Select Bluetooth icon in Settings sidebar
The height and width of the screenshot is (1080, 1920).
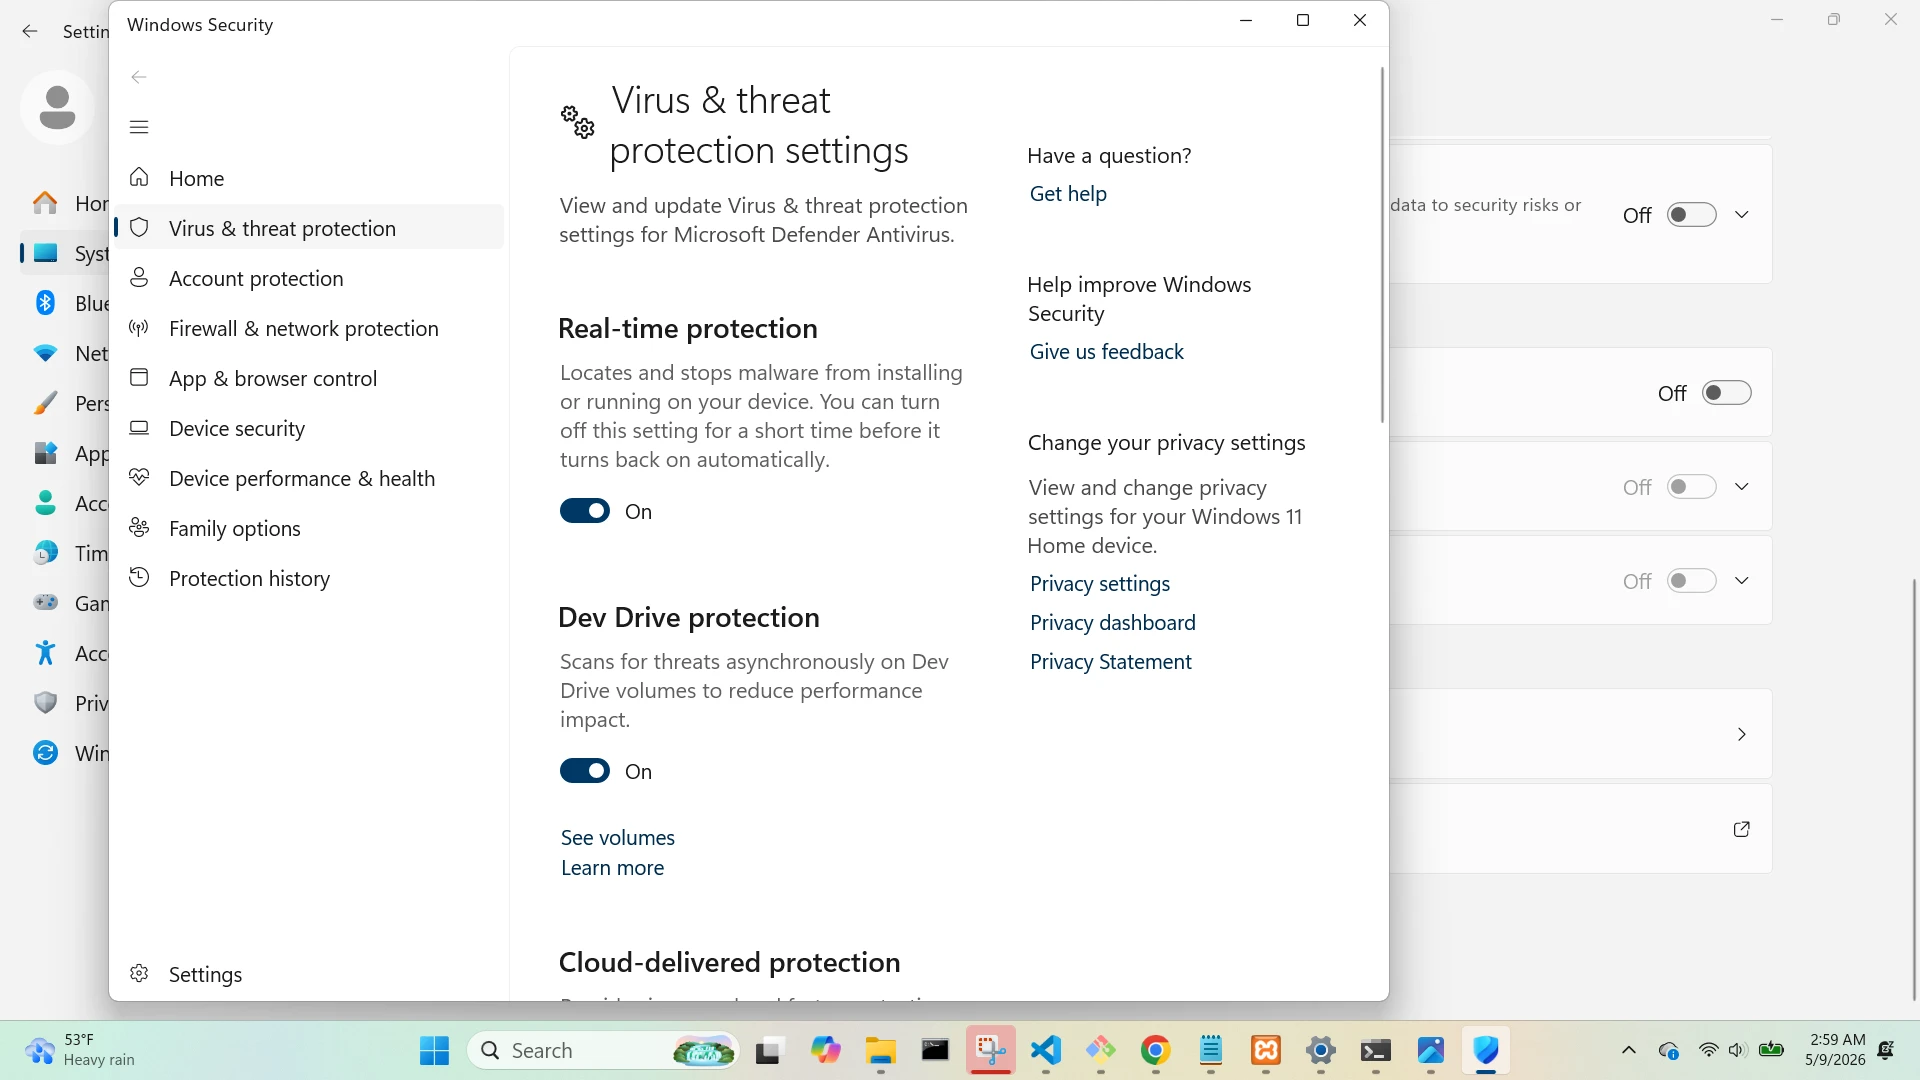point(45,303)
